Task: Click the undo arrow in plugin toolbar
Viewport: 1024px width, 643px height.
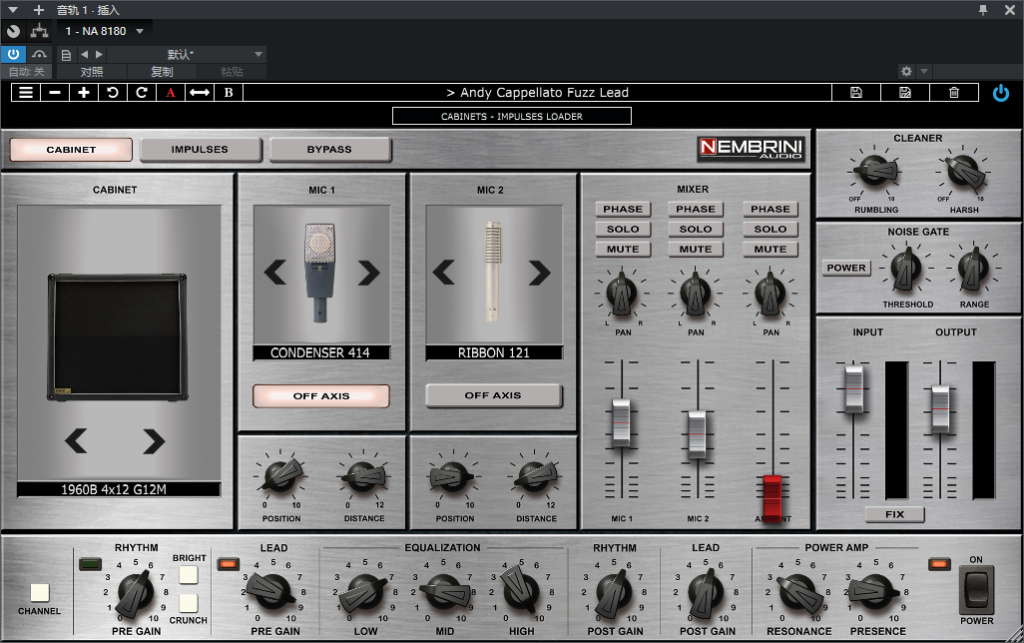Action: click(x=113, y=93)
